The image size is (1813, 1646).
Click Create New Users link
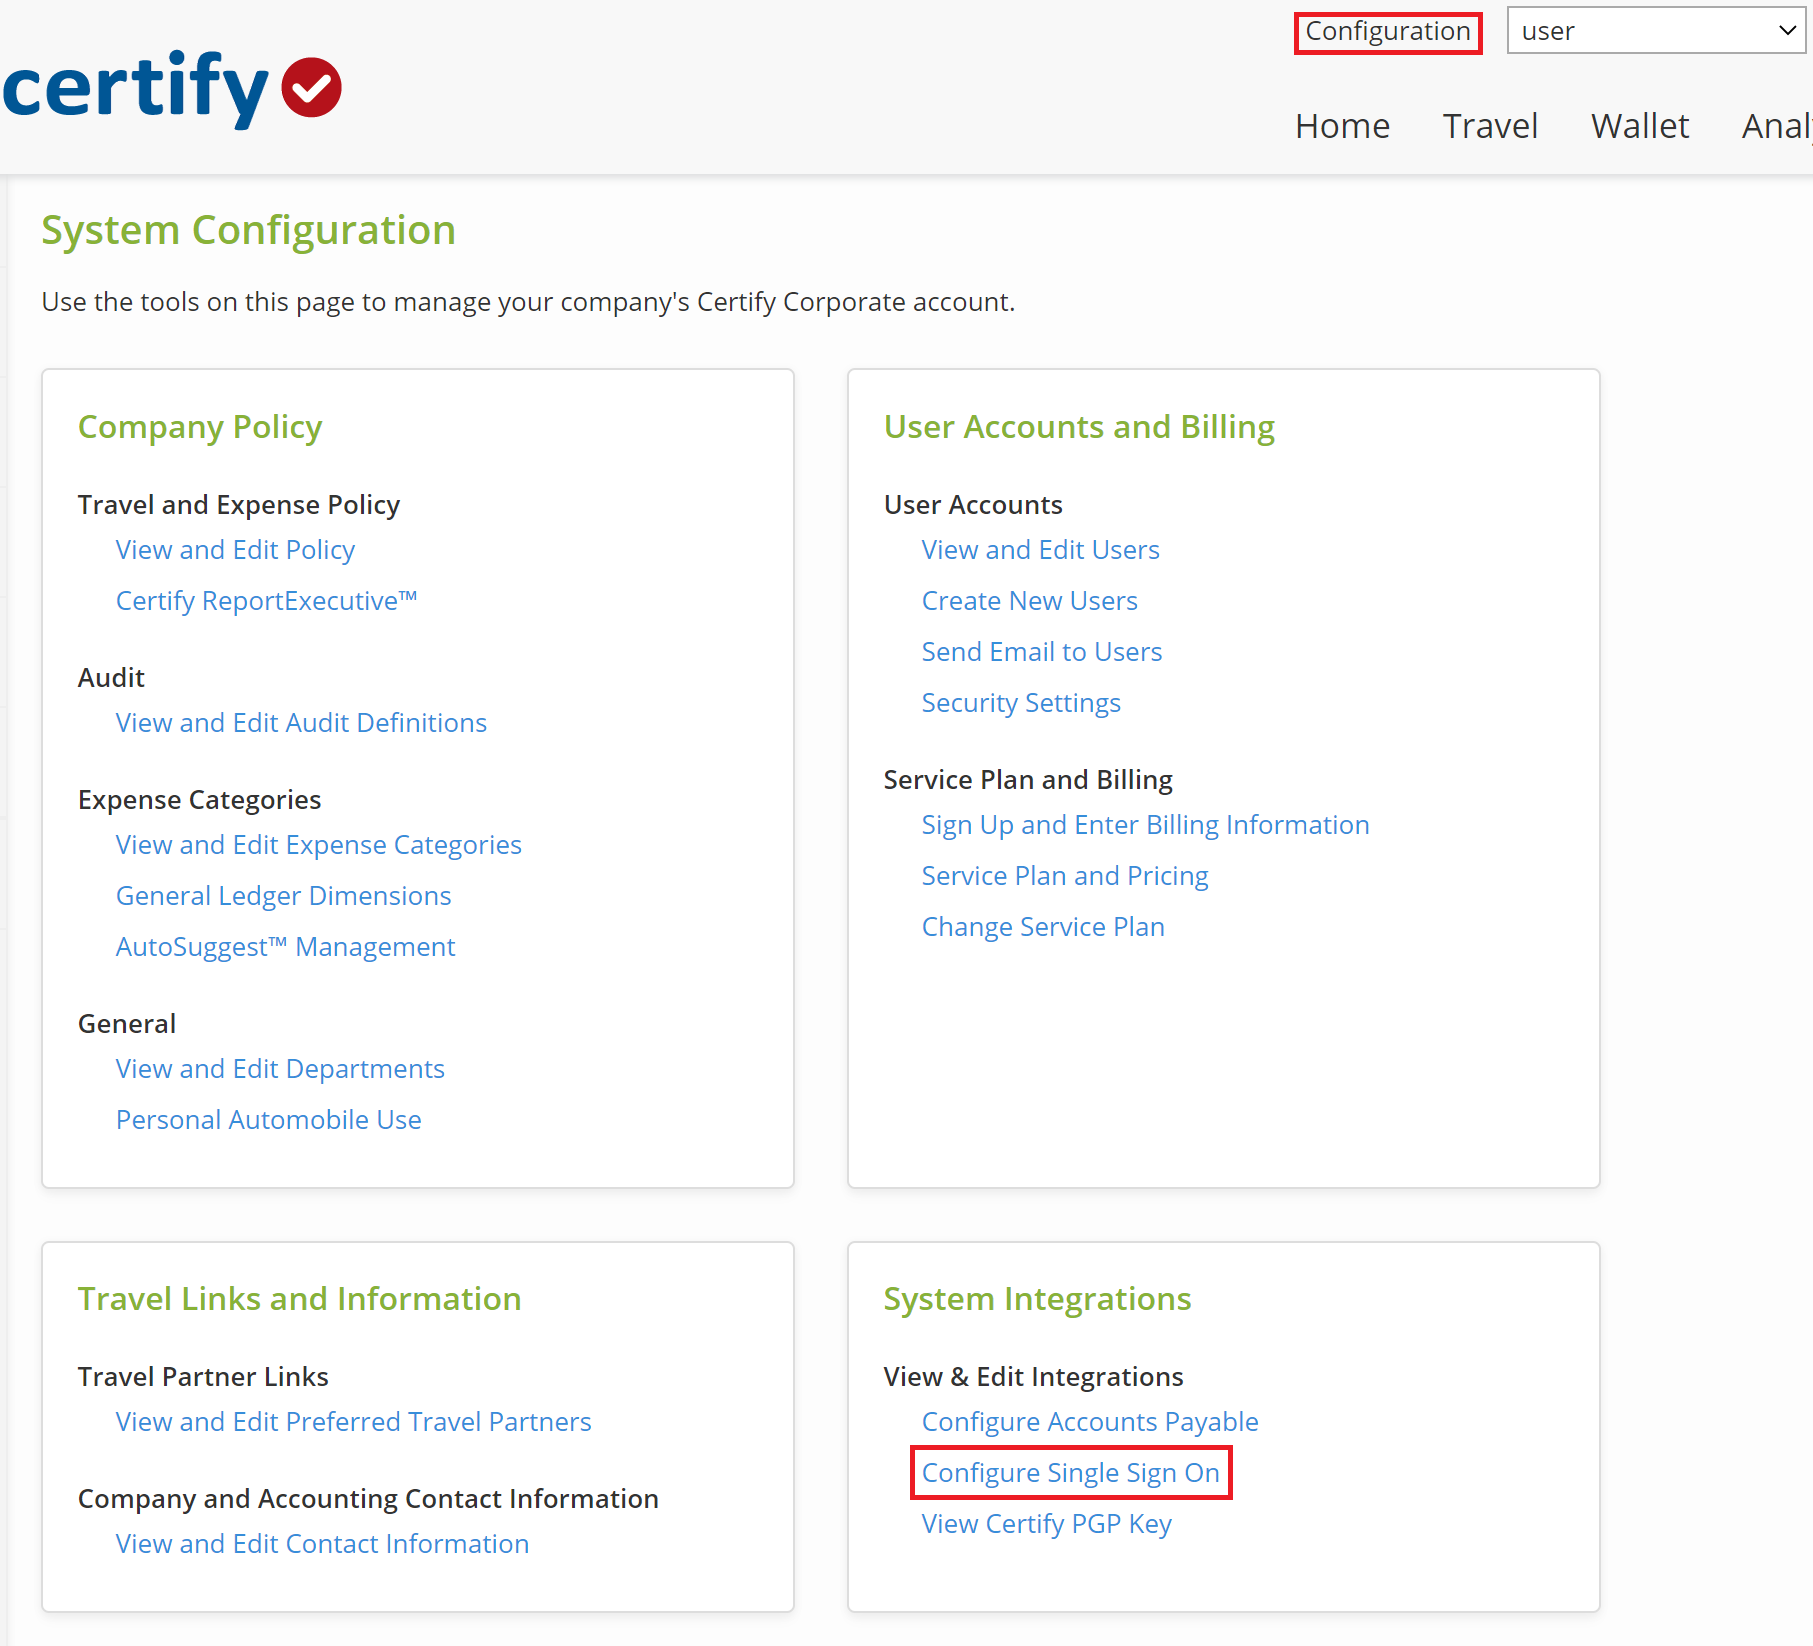click(1029, 601)
